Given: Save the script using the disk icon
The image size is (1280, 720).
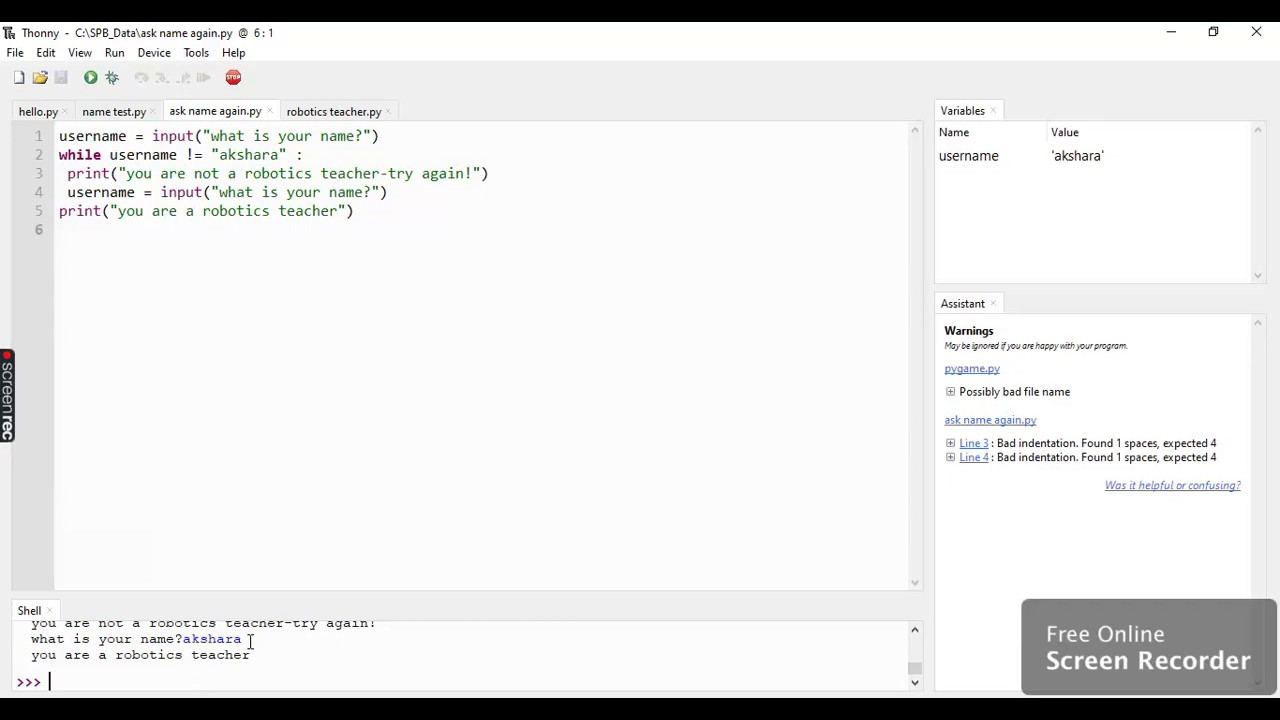Looking at the screenshot, I should [x=61, y=77].
